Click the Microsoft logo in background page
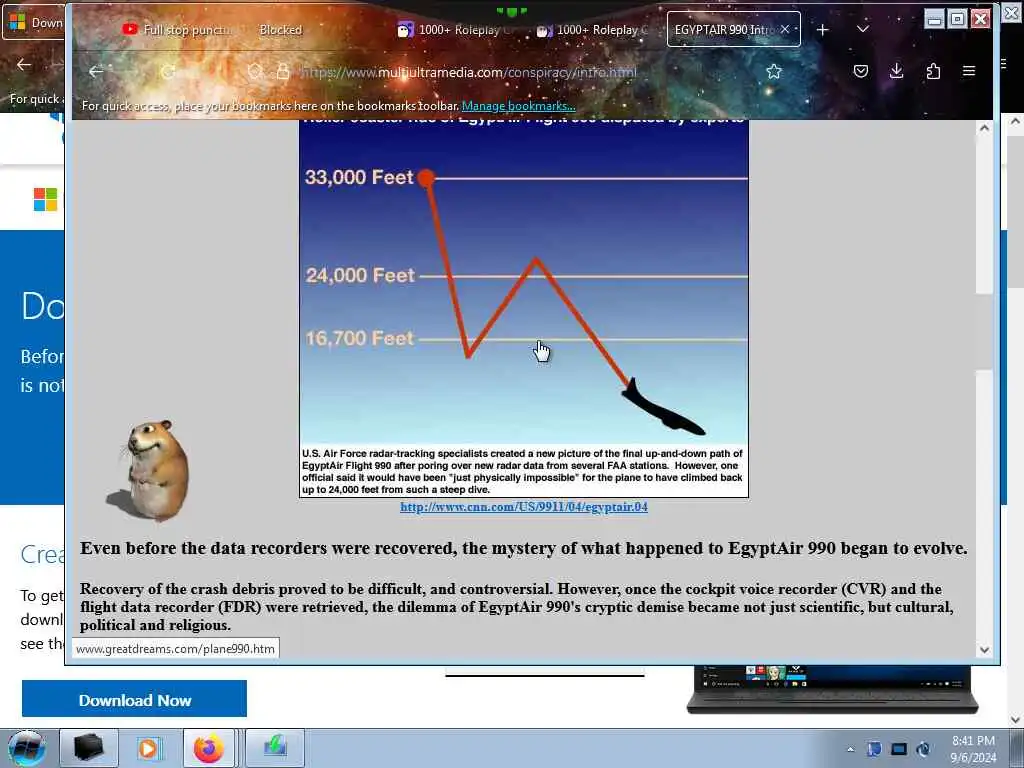The width and height of the screenshot is (1024, 768). (46, 200)
